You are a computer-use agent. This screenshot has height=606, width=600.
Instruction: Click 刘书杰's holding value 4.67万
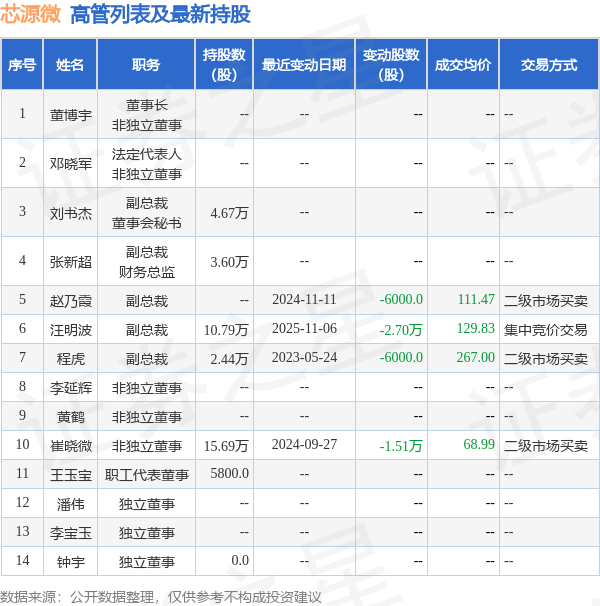229,213
